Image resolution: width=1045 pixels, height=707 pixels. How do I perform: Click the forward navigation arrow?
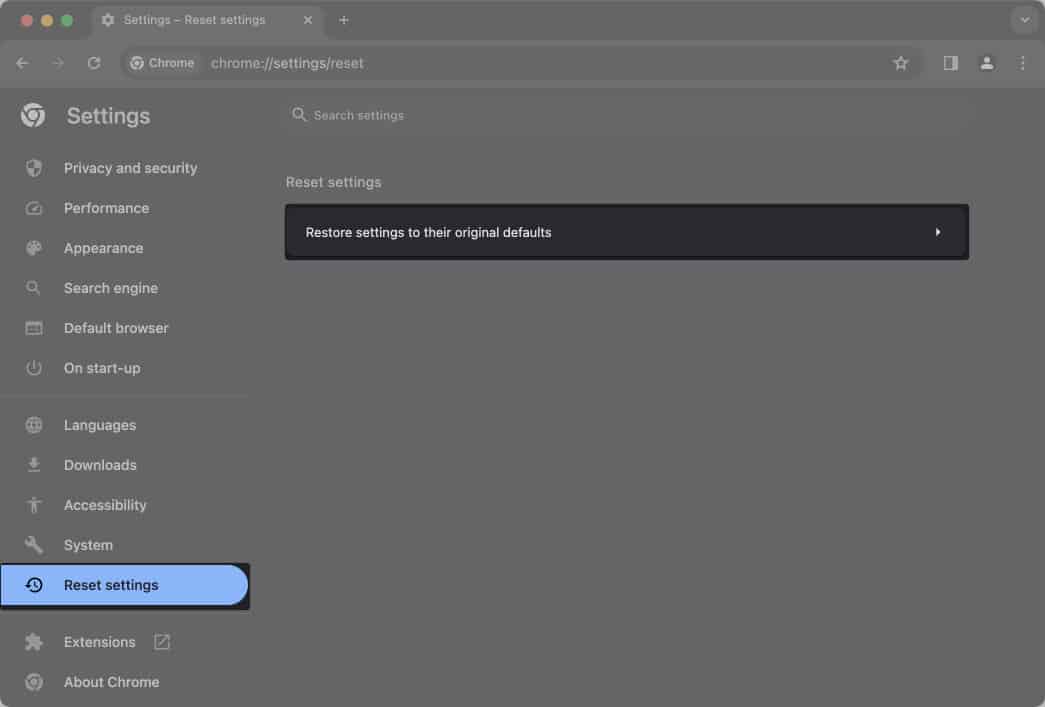pyautogui.click(x=58, y=63)
